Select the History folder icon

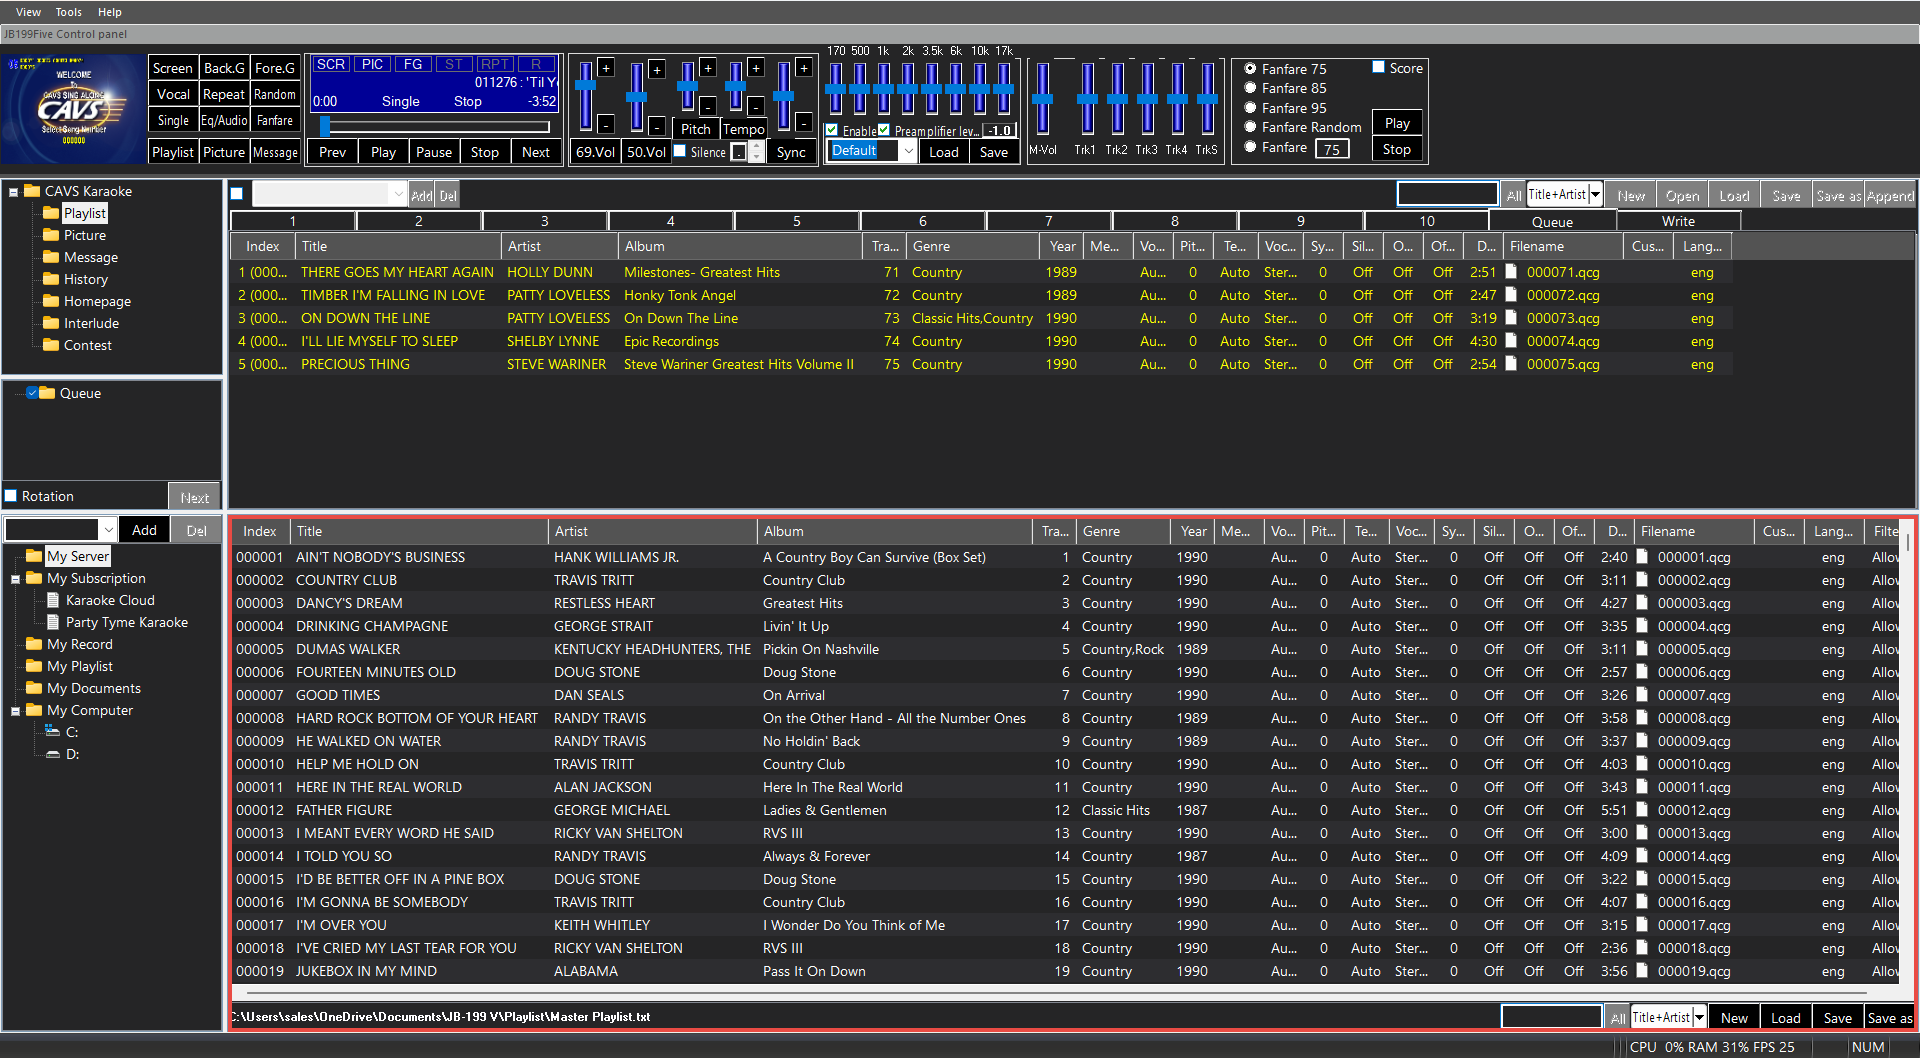pos(51,279)
